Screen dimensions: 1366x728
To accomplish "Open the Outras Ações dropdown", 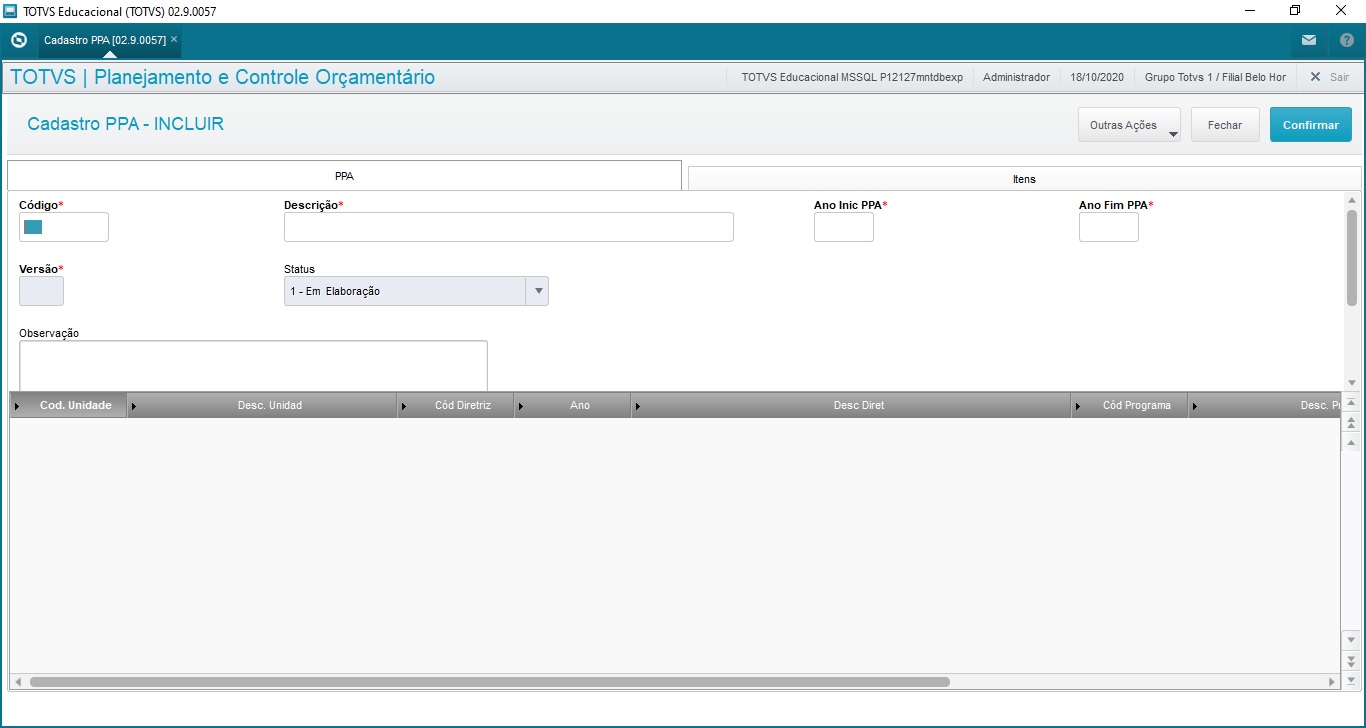I will tap(1129, 125).
